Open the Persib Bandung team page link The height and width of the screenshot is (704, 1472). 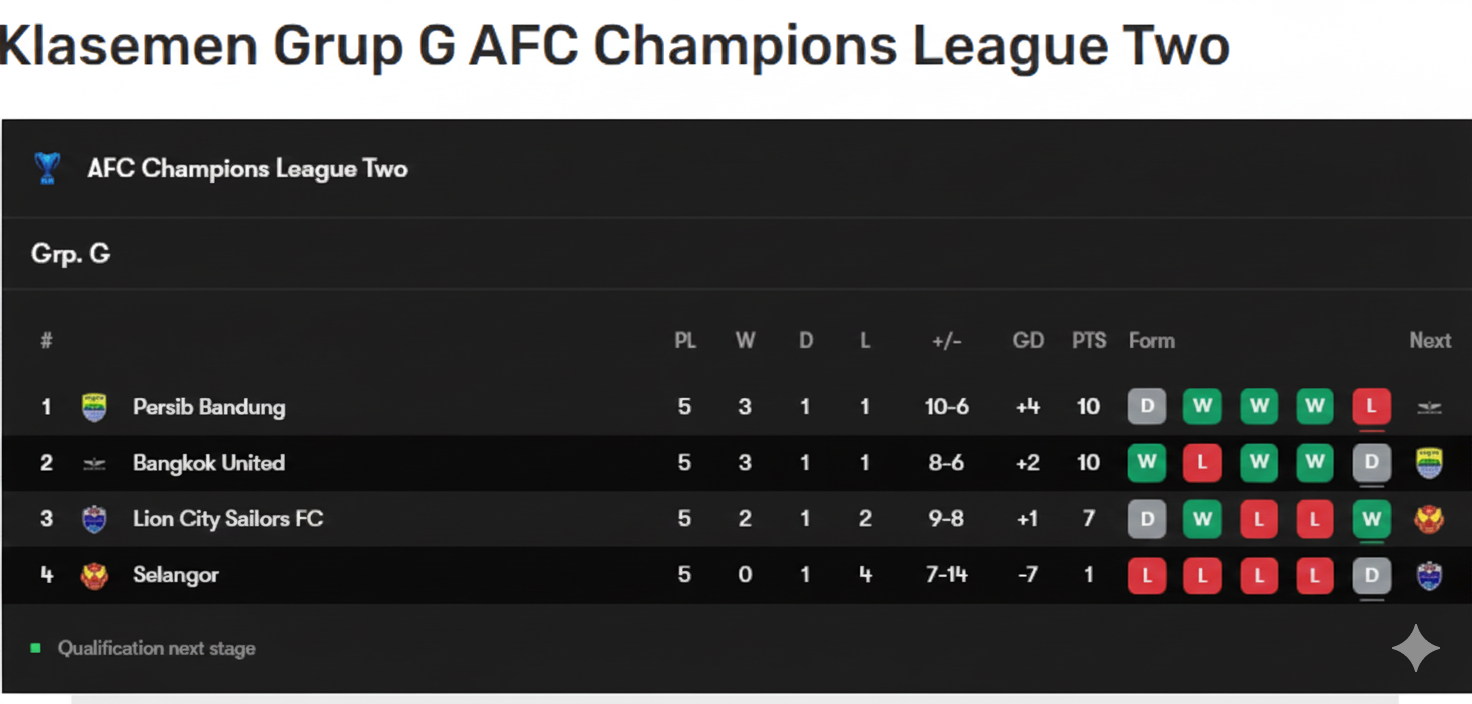208,407
